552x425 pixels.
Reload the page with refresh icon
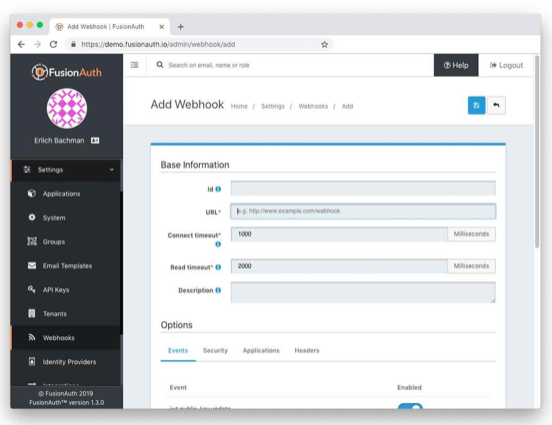point(54,44)
